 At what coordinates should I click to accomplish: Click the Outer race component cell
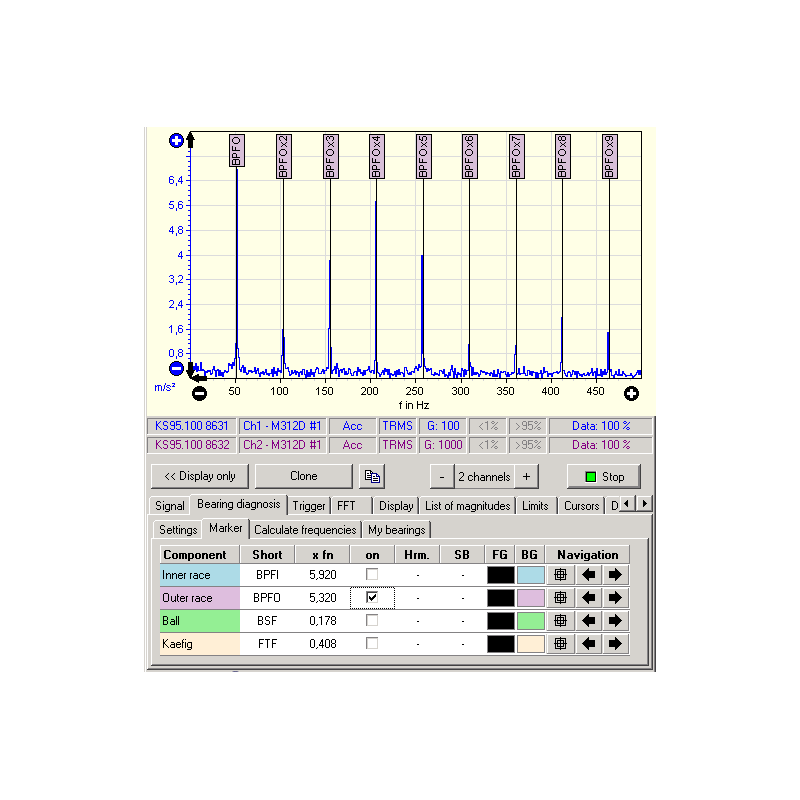(199, 598)
